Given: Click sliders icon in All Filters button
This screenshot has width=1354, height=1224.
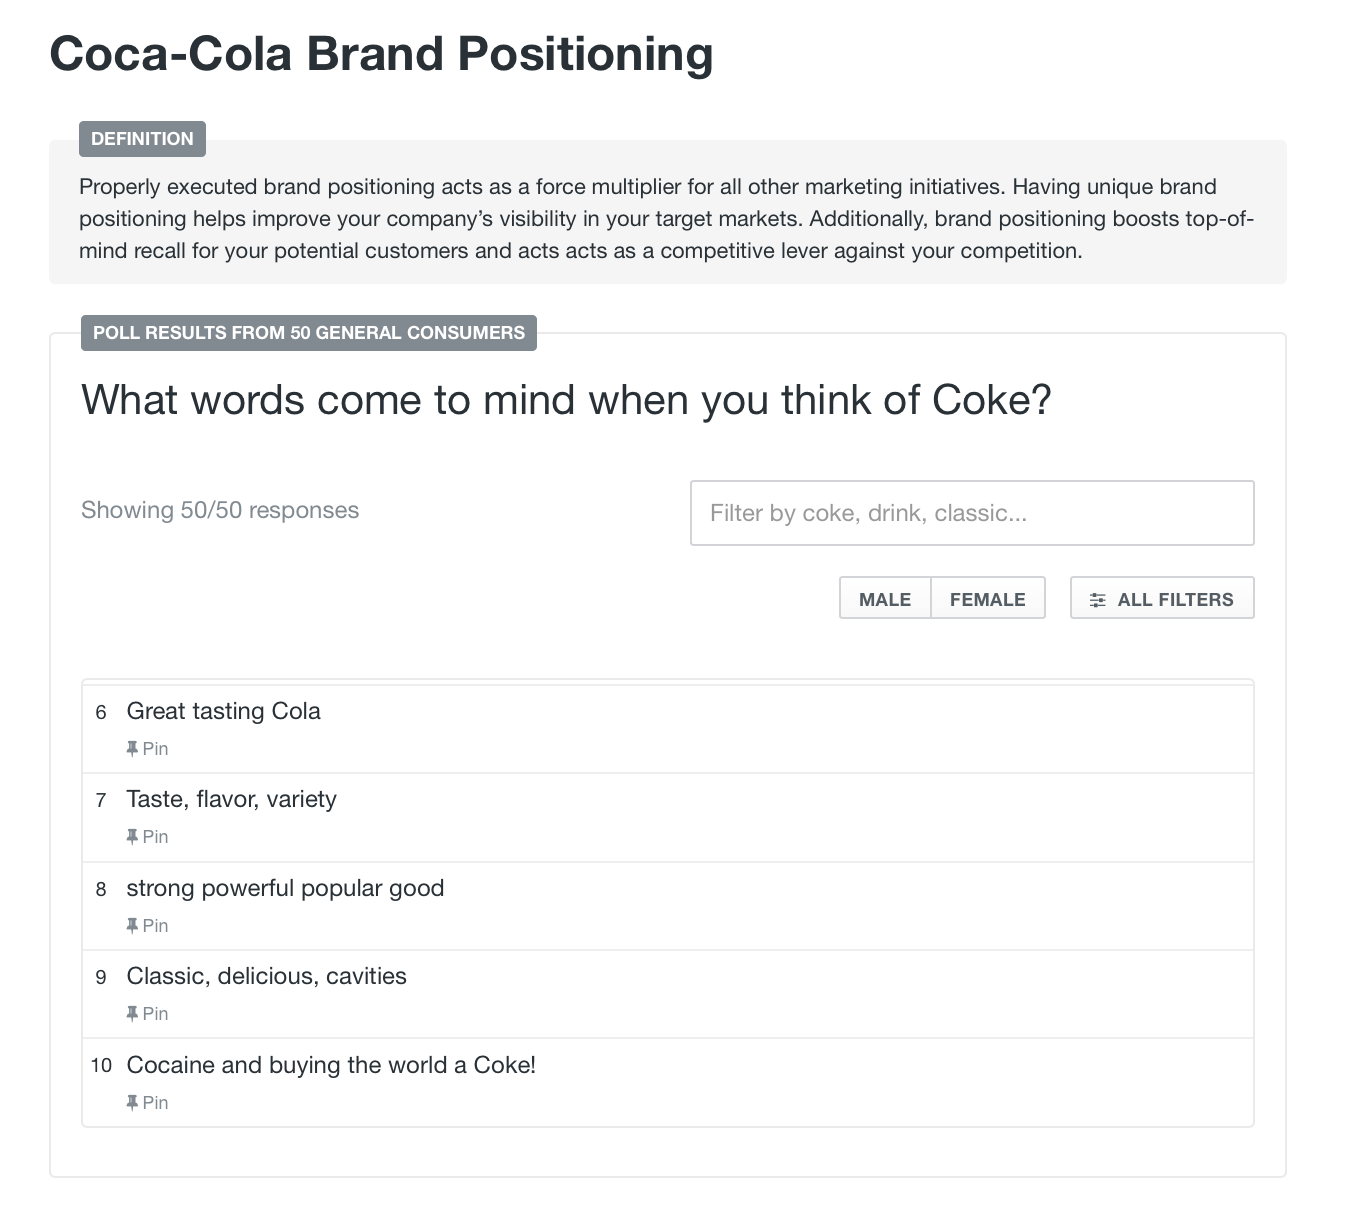Looking at the screenshot, I should click(1098, 600).
